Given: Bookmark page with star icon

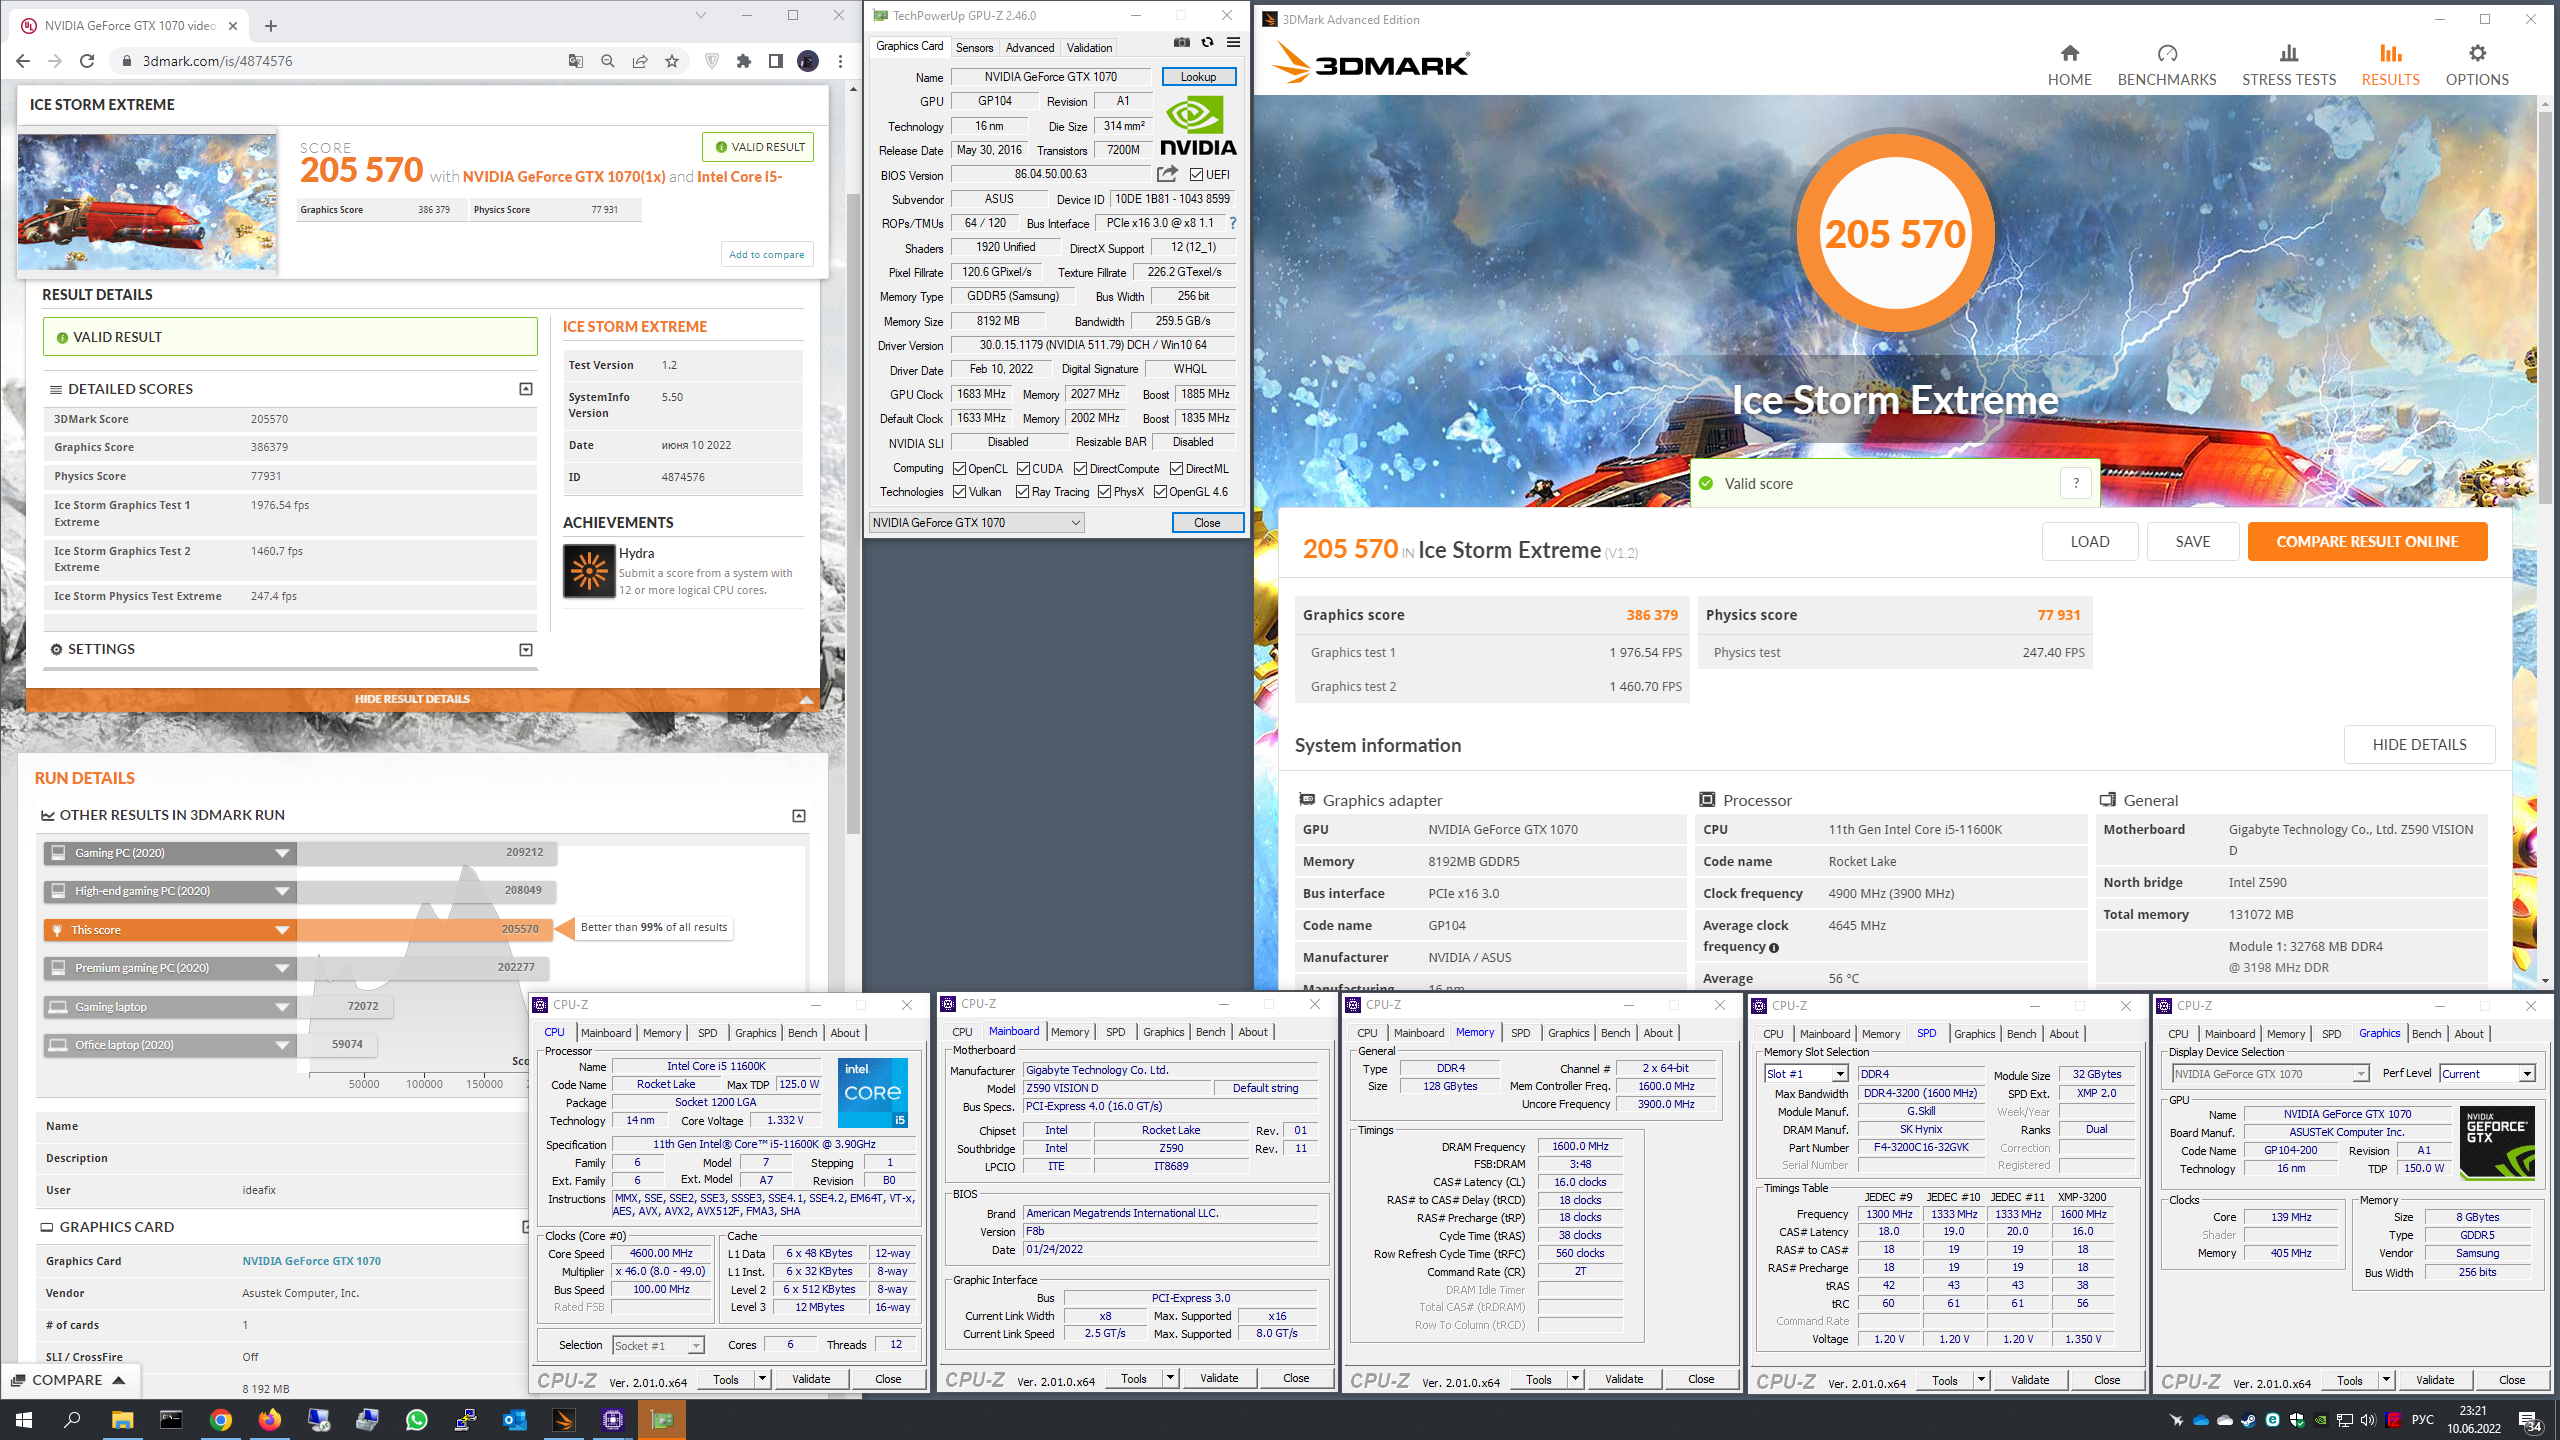Looking at the screenshot, I should [x=672, y=61].
